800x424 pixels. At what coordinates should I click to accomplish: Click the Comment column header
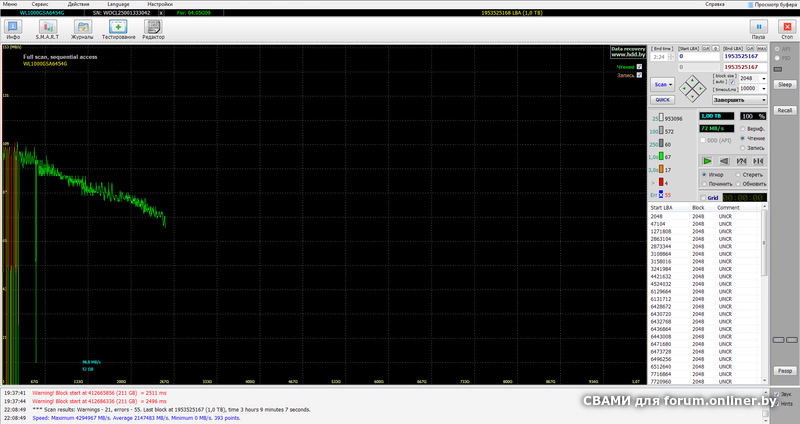click(728, 208)
